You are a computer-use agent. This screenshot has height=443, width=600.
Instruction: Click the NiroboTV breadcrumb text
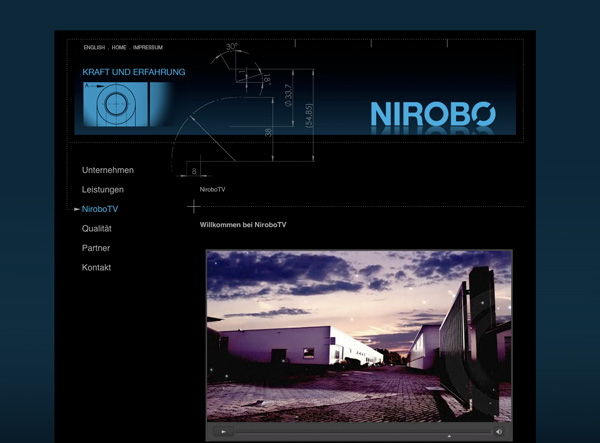coord(212,189)
